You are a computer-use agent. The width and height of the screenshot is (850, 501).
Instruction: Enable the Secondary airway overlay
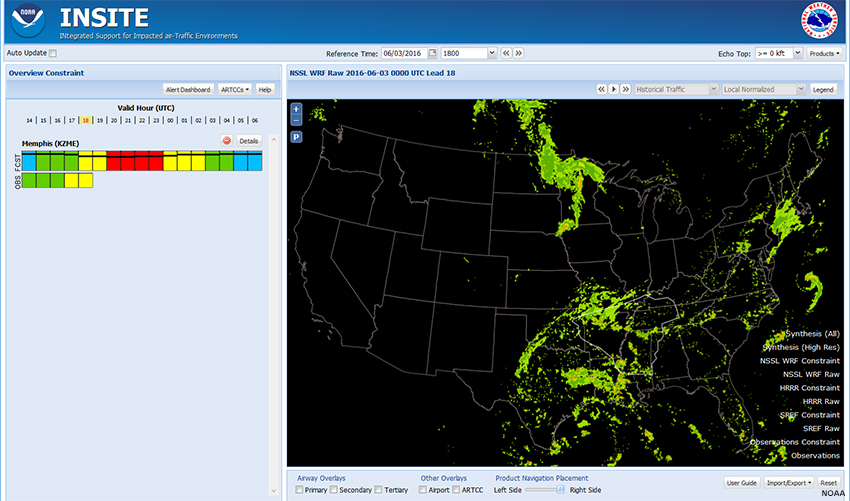334,490
